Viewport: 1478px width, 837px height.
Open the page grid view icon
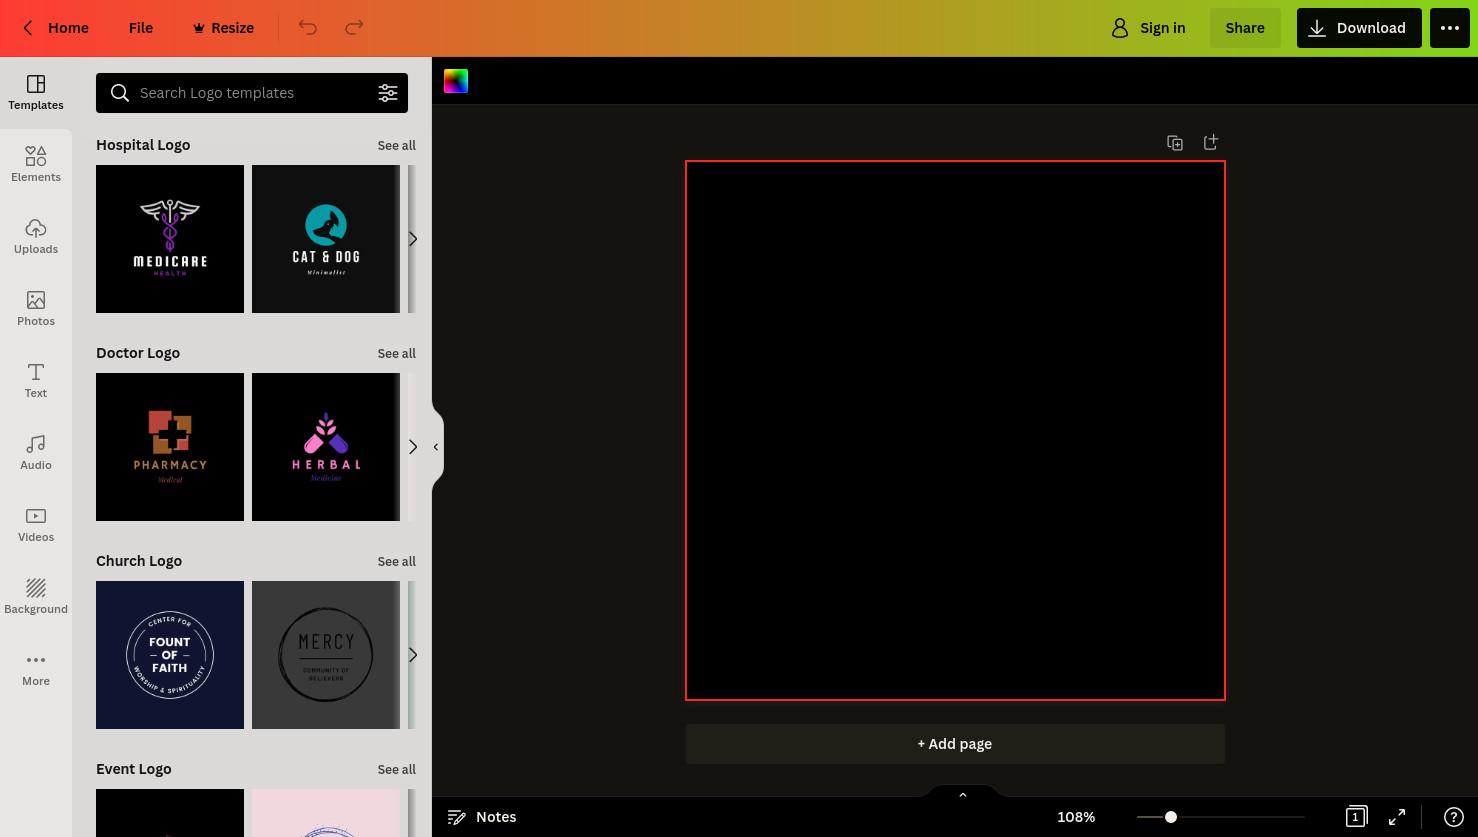(x=1356, y=817)
